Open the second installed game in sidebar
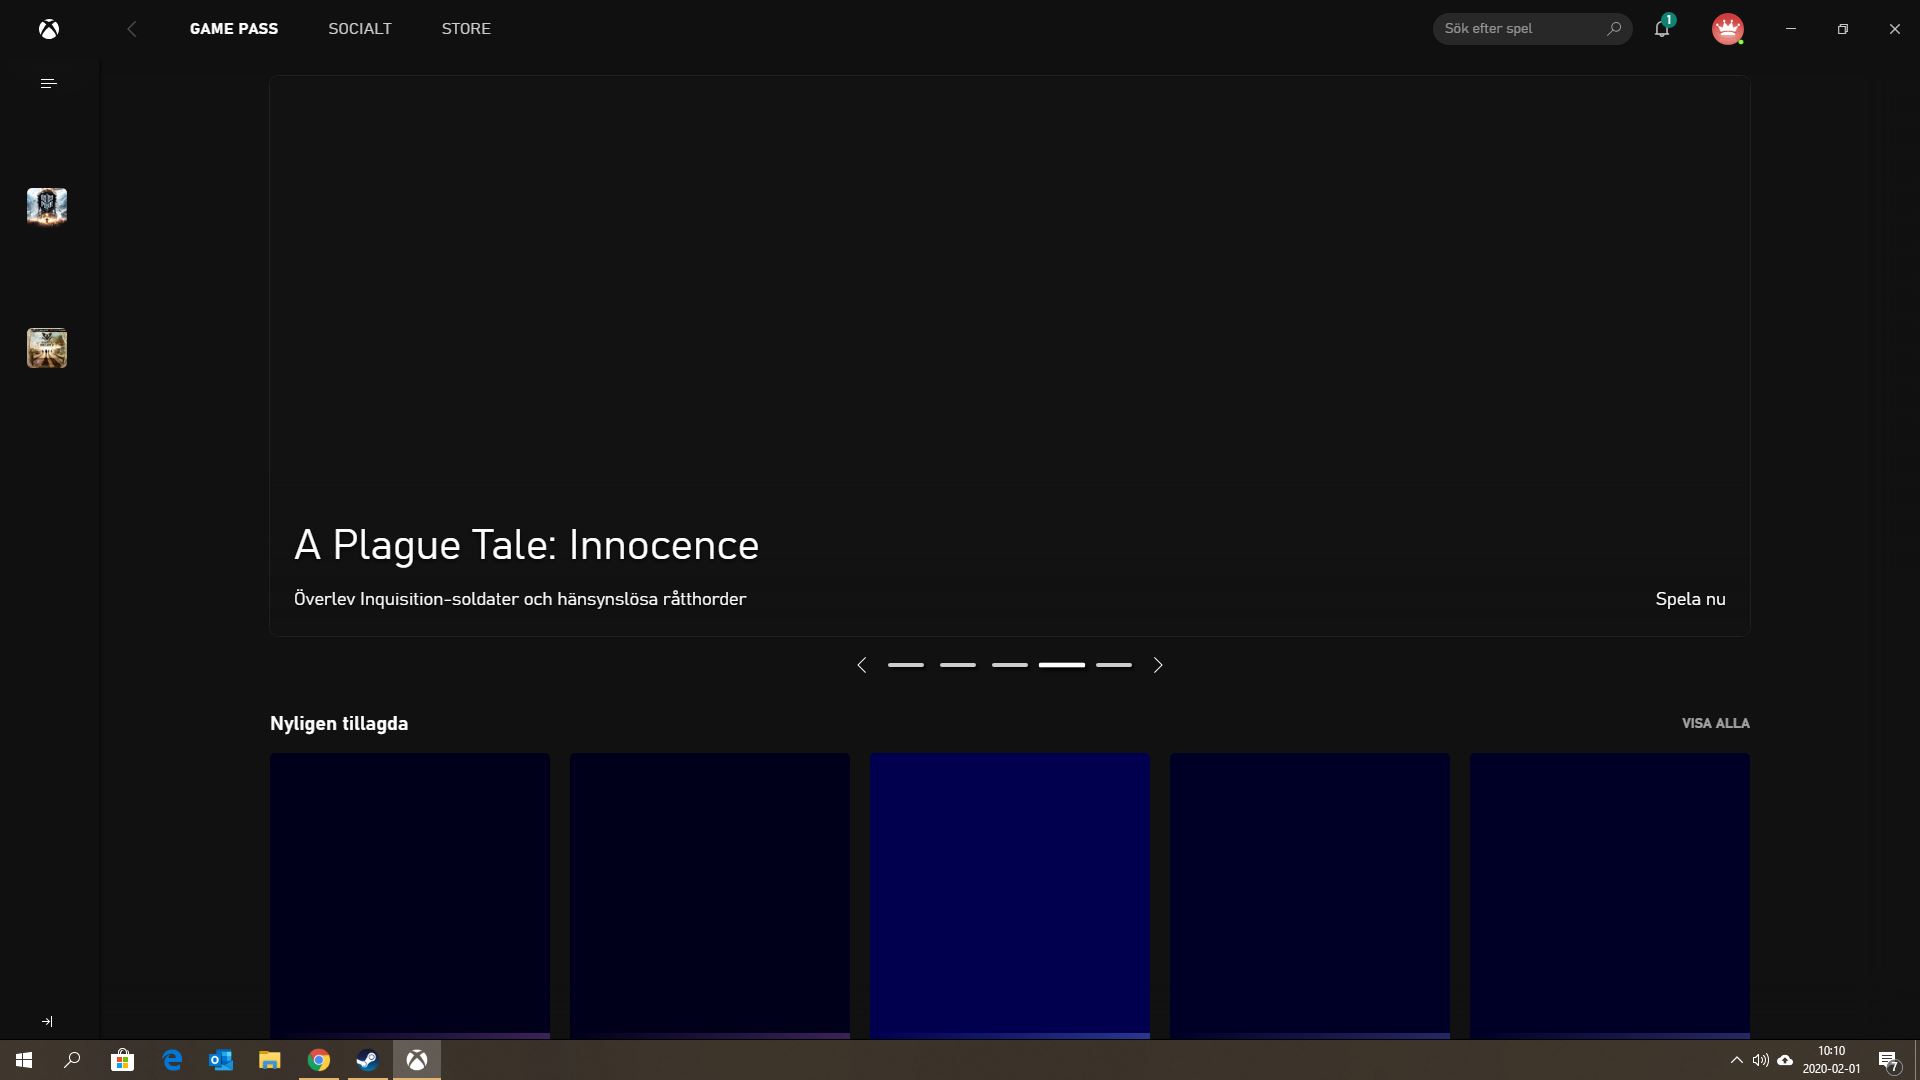Screen dimensions: 1920x1080 click(x=47, y=348)
